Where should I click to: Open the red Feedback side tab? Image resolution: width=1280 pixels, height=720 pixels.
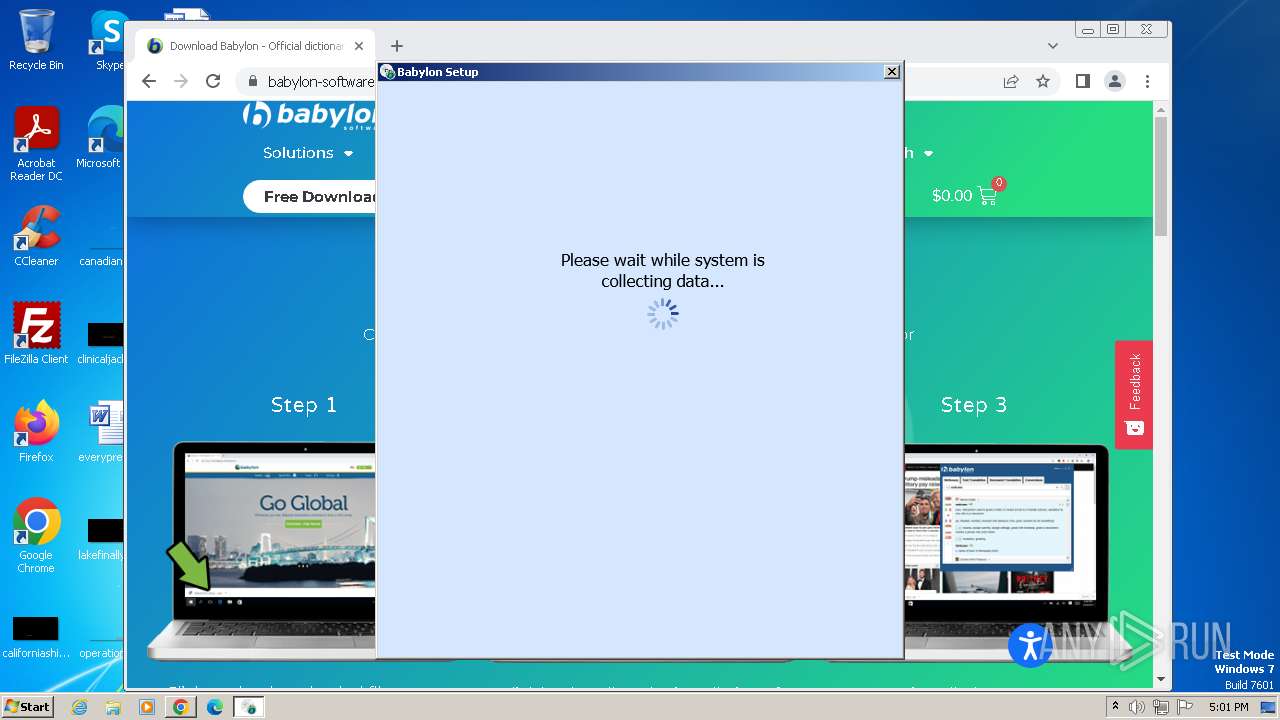tap(1134, 394)
